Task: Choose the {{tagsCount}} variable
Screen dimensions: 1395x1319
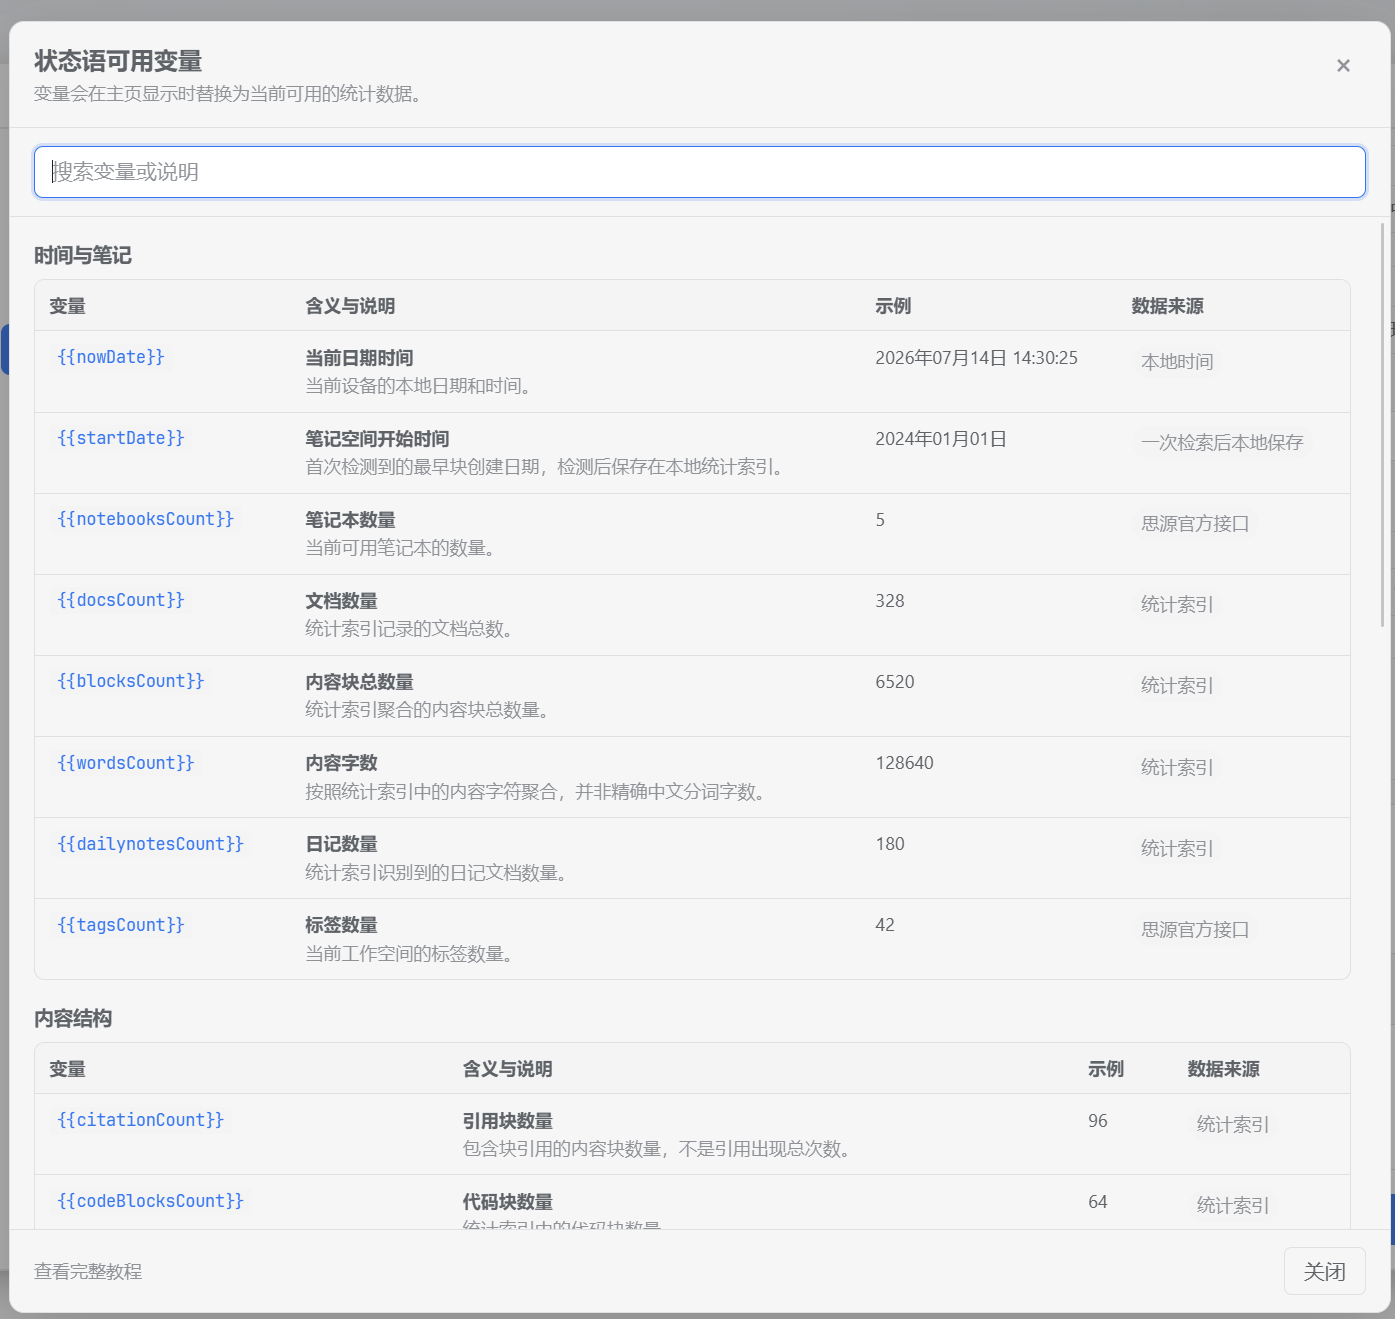Action: (121, 925)
